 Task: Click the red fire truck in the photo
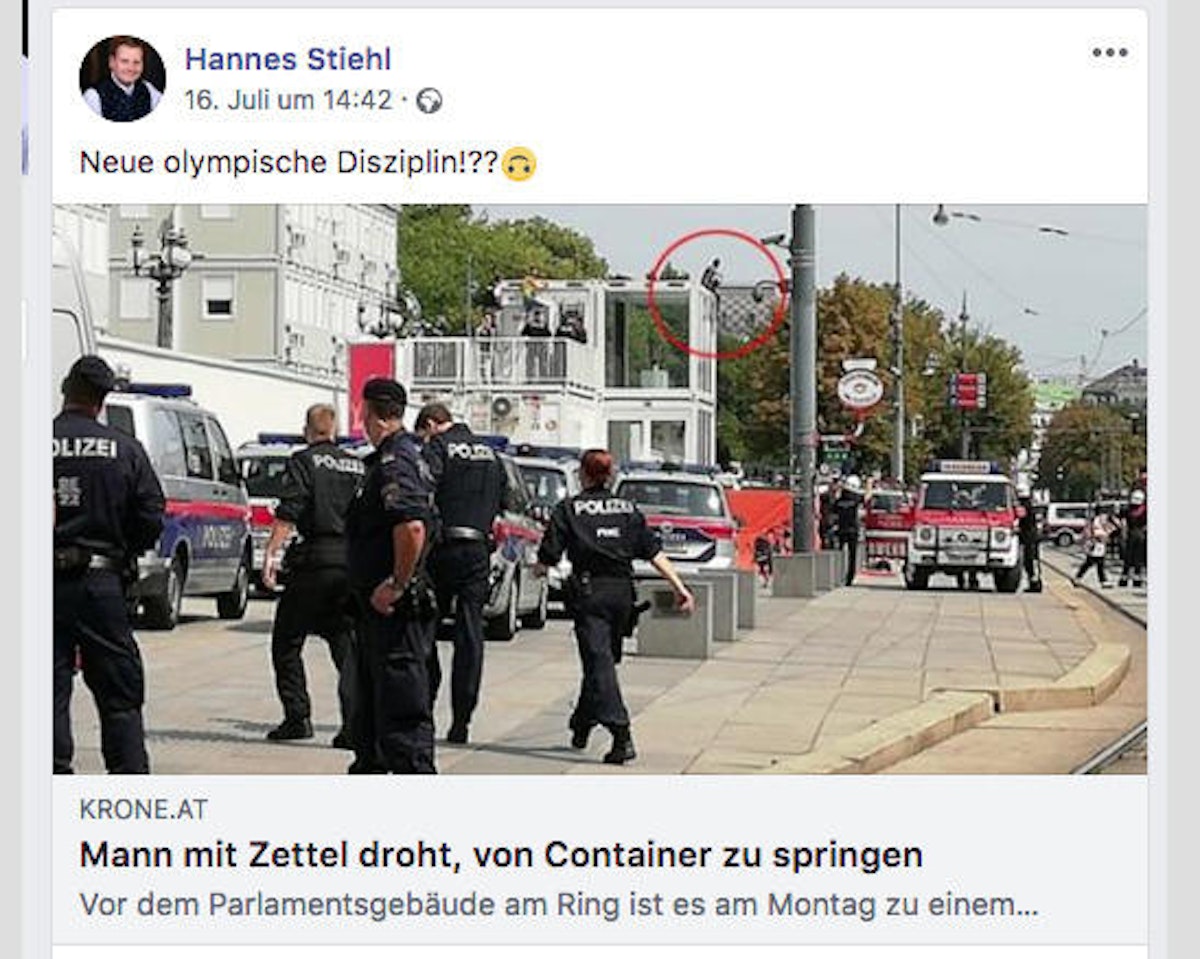(x=964, y=525)
